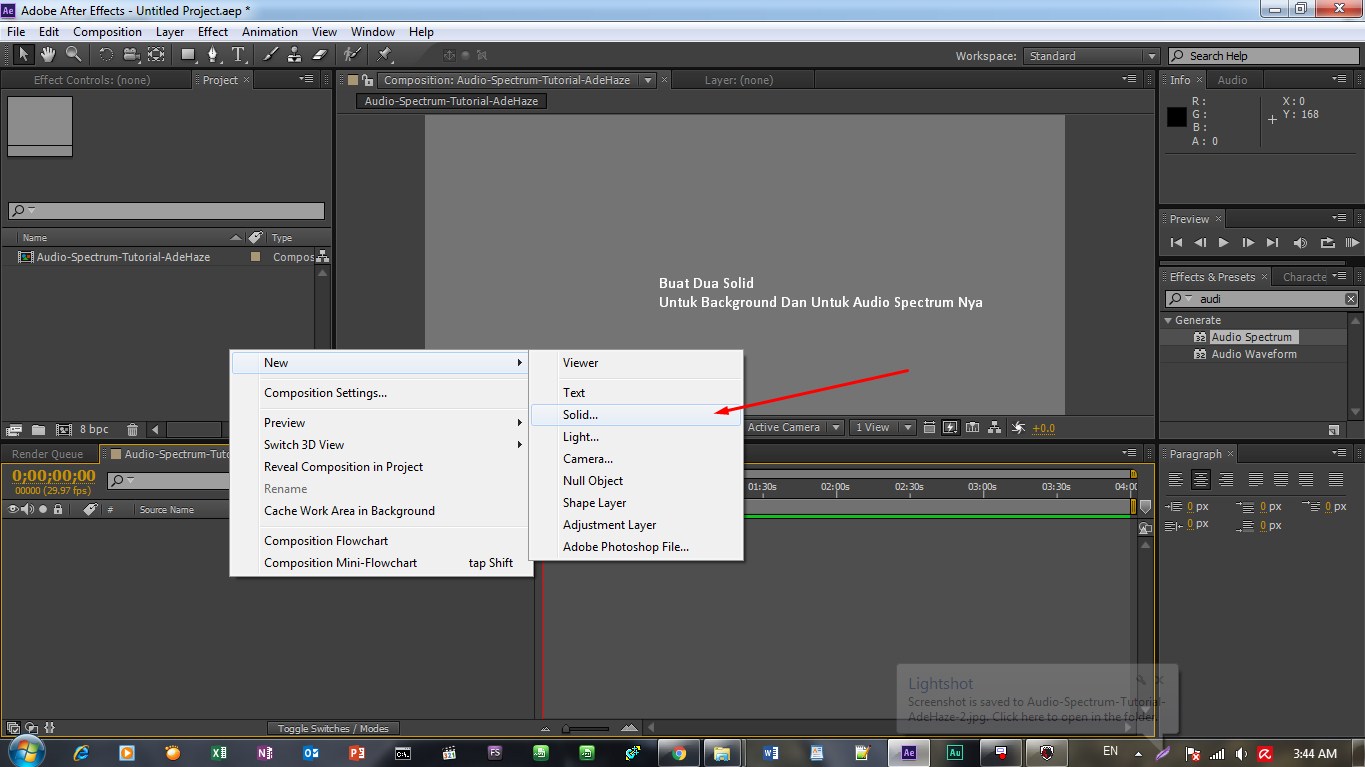This screenshot has width=1365, height=767.
Task: Click the Video eye column header in timeline
Action: click(x=13, y=510)
